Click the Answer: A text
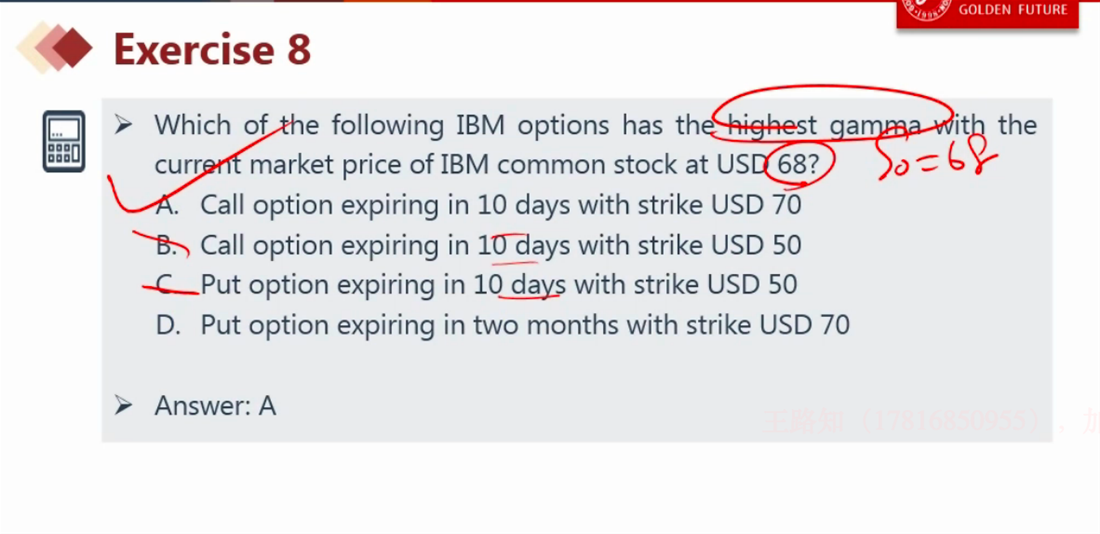The height and width of the screenshot is (534, 1100). [215, 406]
